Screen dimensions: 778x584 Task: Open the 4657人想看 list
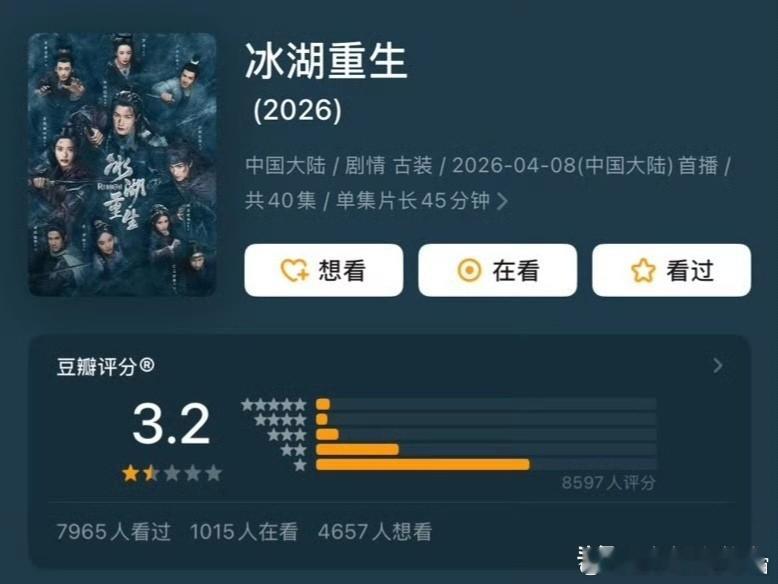[x=375, y=532]
